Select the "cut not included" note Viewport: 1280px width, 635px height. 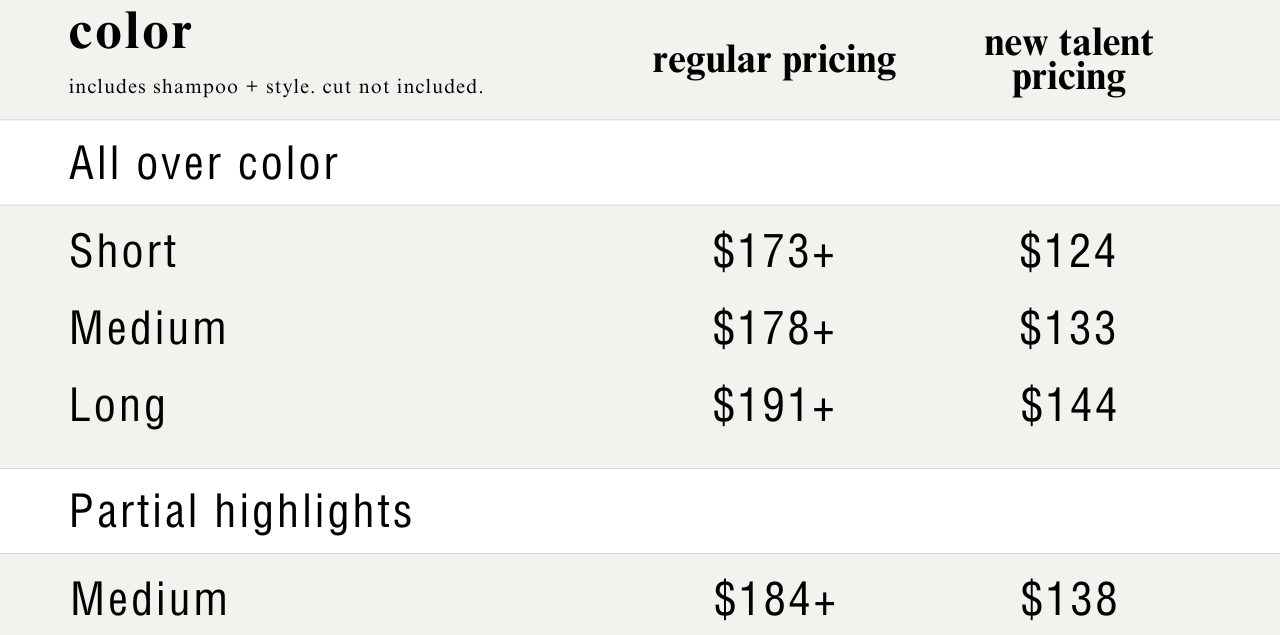(402, 87)
